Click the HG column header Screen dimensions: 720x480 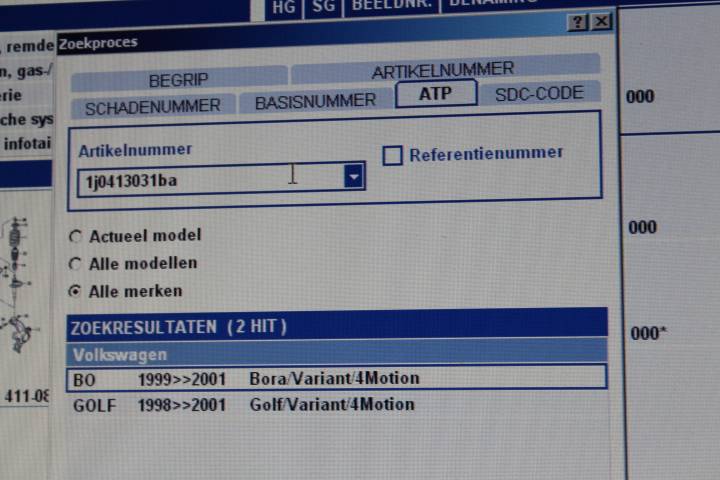point(283,7)
